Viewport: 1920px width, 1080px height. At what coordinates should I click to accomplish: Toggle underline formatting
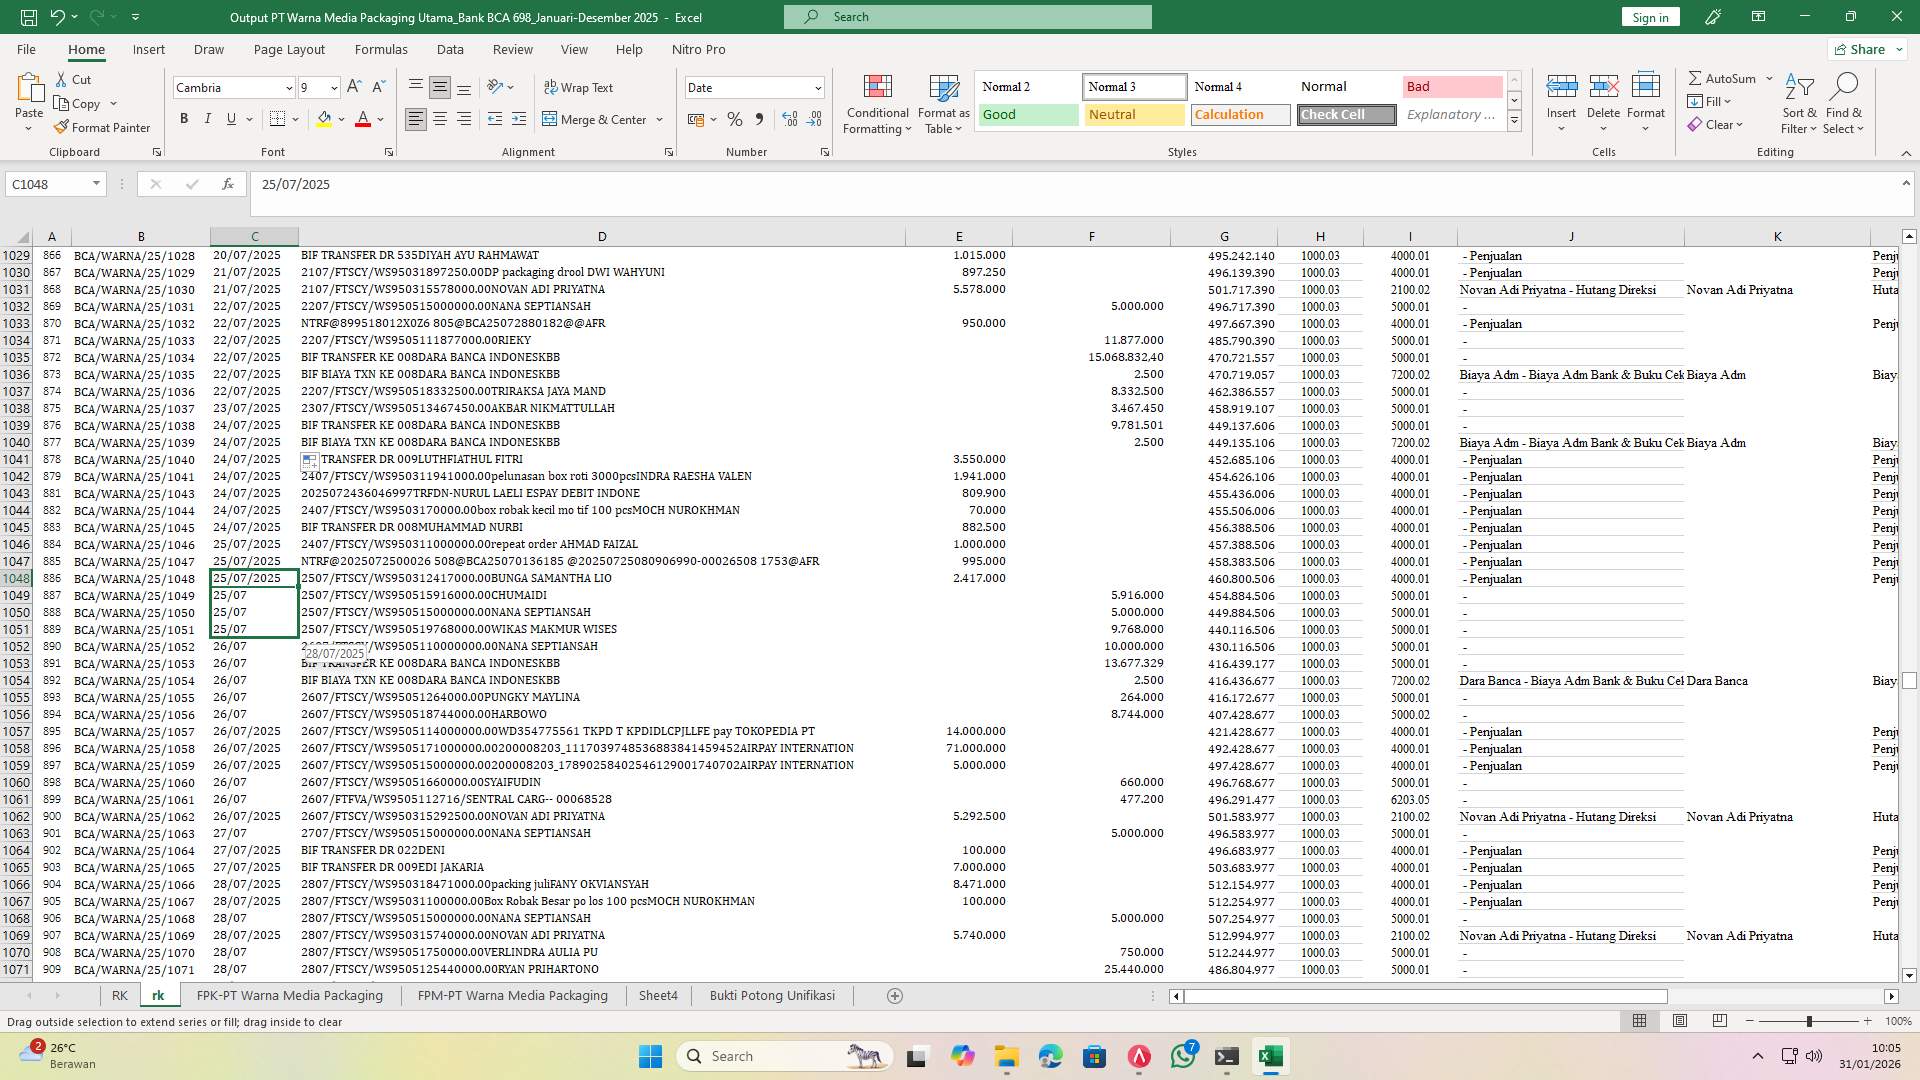point(230,118)
